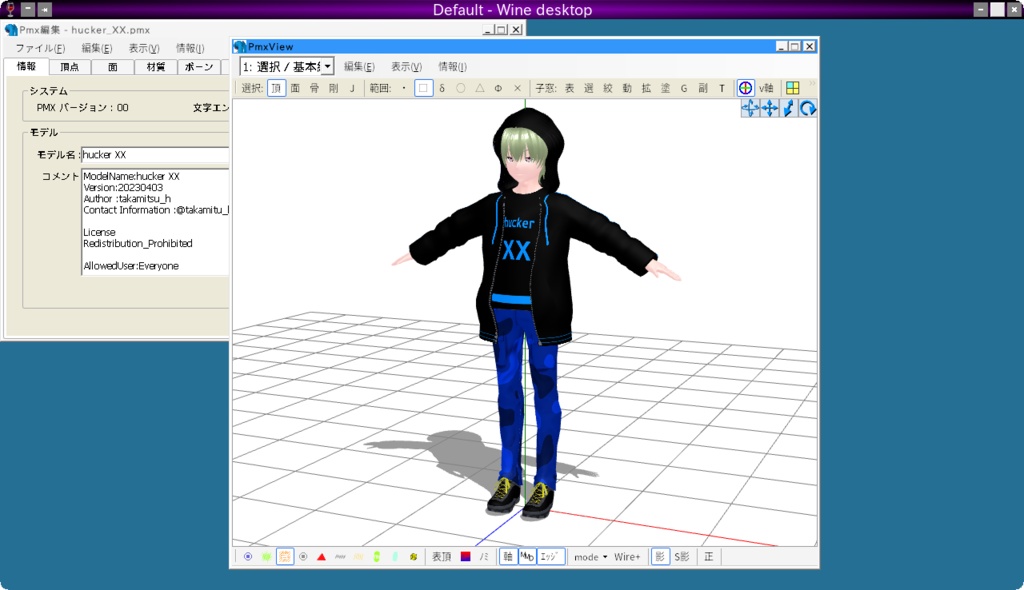Select the 骨 bone selection mode

[x=313, y=88]
